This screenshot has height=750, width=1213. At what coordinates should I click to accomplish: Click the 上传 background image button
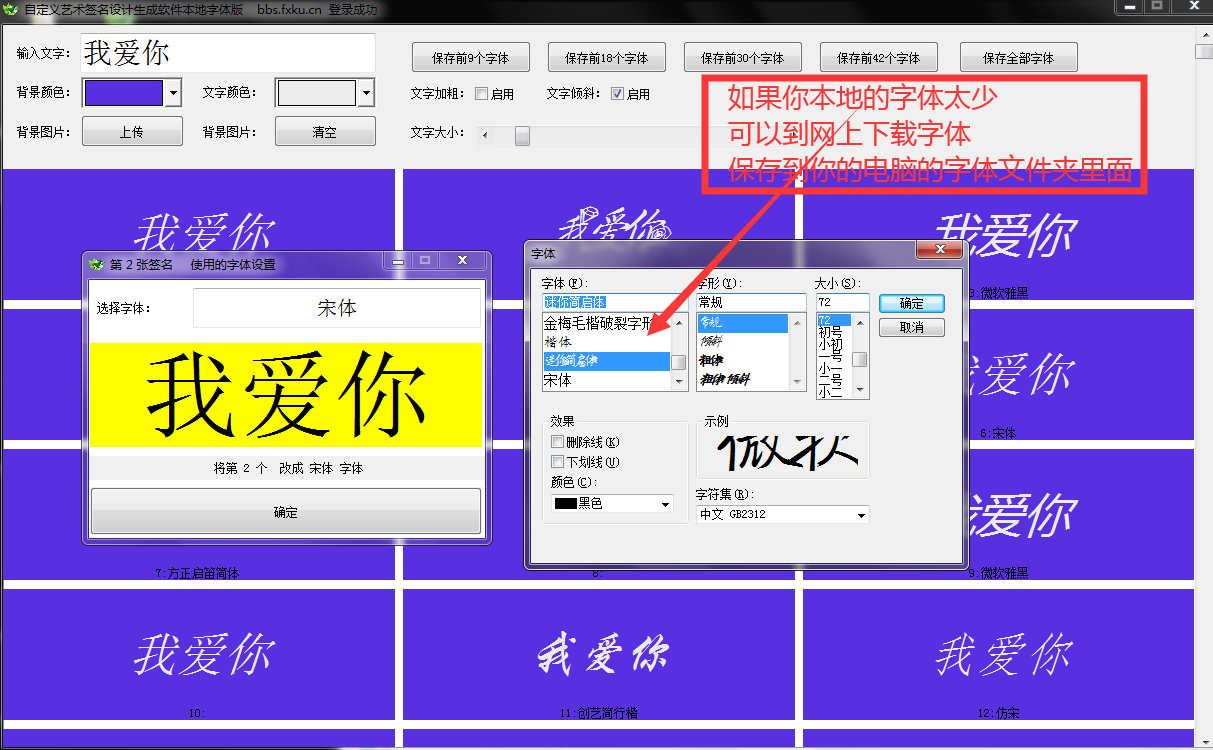click(x=132, y=131)
